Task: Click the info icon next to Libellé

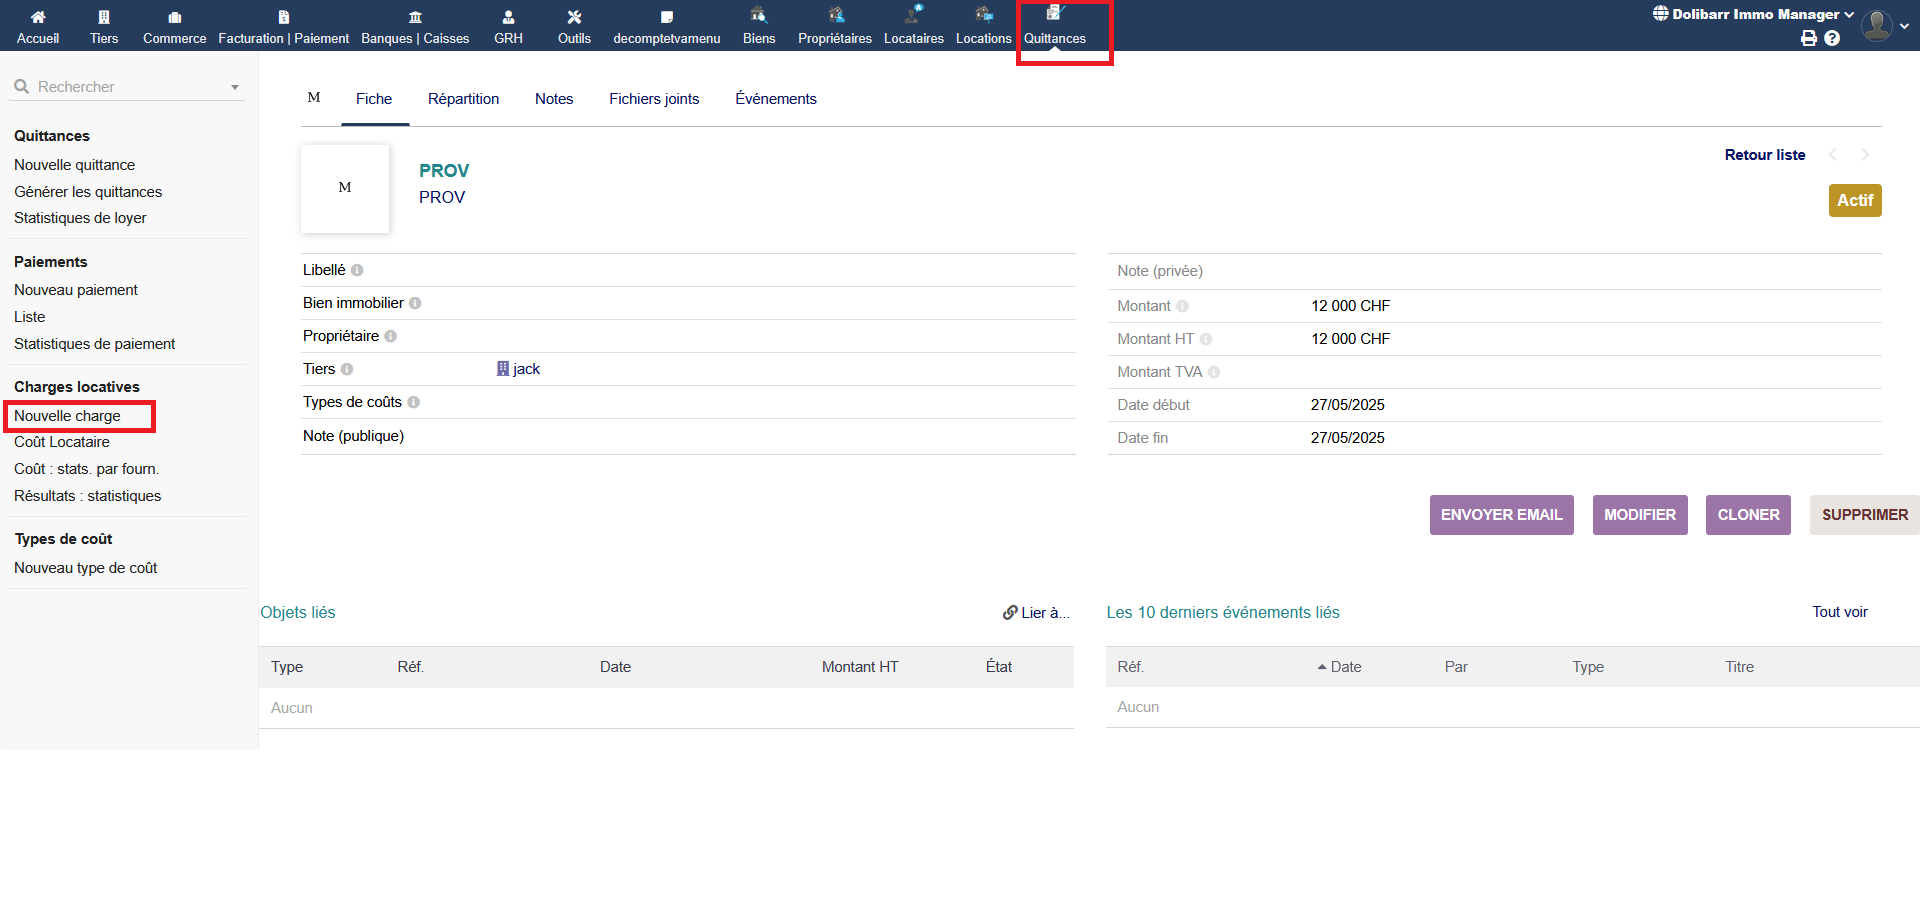Action: point(357,270)
